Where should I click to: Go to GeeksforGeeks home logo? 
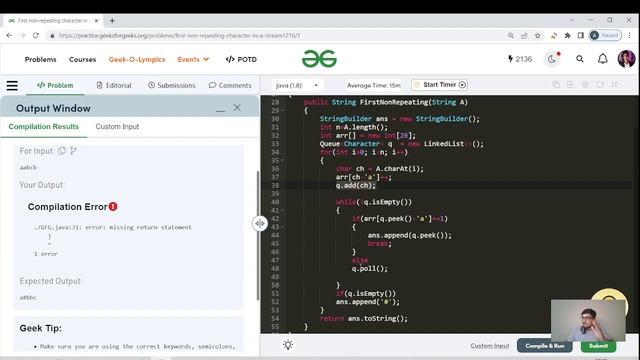coord(319,59)
